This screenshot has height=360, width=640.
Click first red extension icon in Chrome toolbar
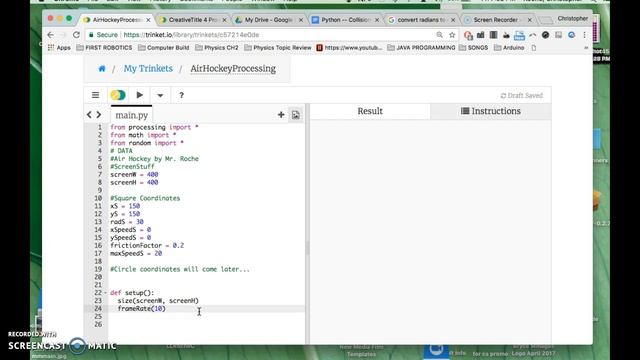pos(468,36)
